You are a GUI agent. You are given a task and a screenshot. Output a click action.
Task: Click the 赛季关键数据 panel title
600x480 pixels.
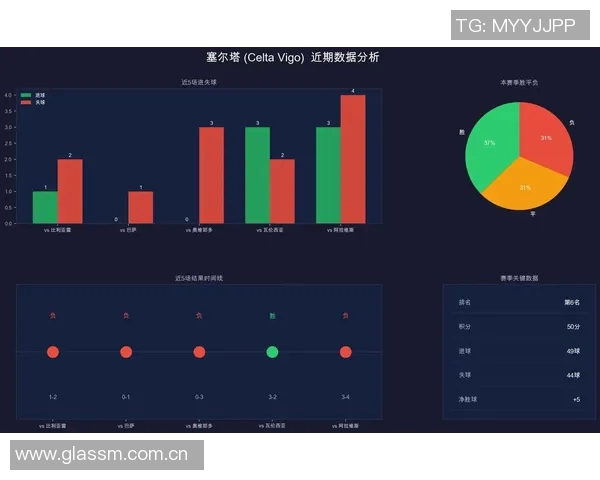(519, 278)
